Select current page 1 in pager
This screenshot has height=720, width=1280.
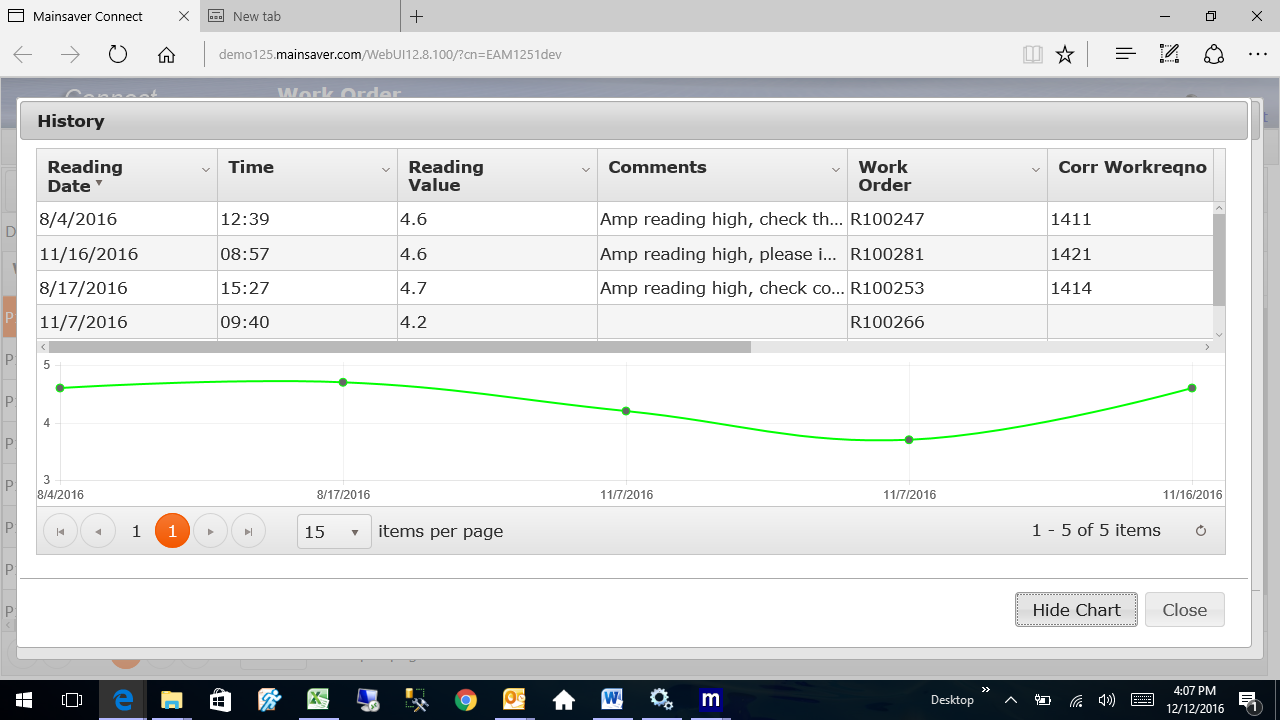click(x=172, y=532)
